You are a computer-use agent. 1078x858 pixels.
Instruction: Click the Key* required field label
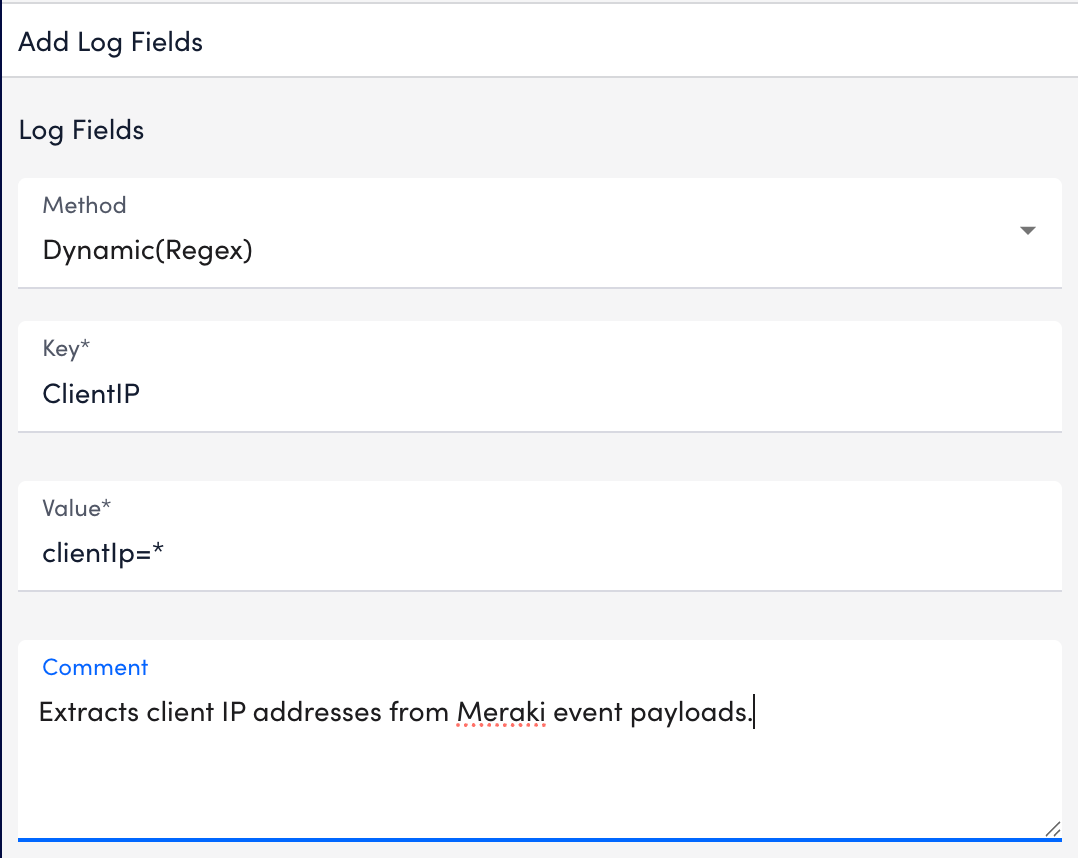point(66,348)
